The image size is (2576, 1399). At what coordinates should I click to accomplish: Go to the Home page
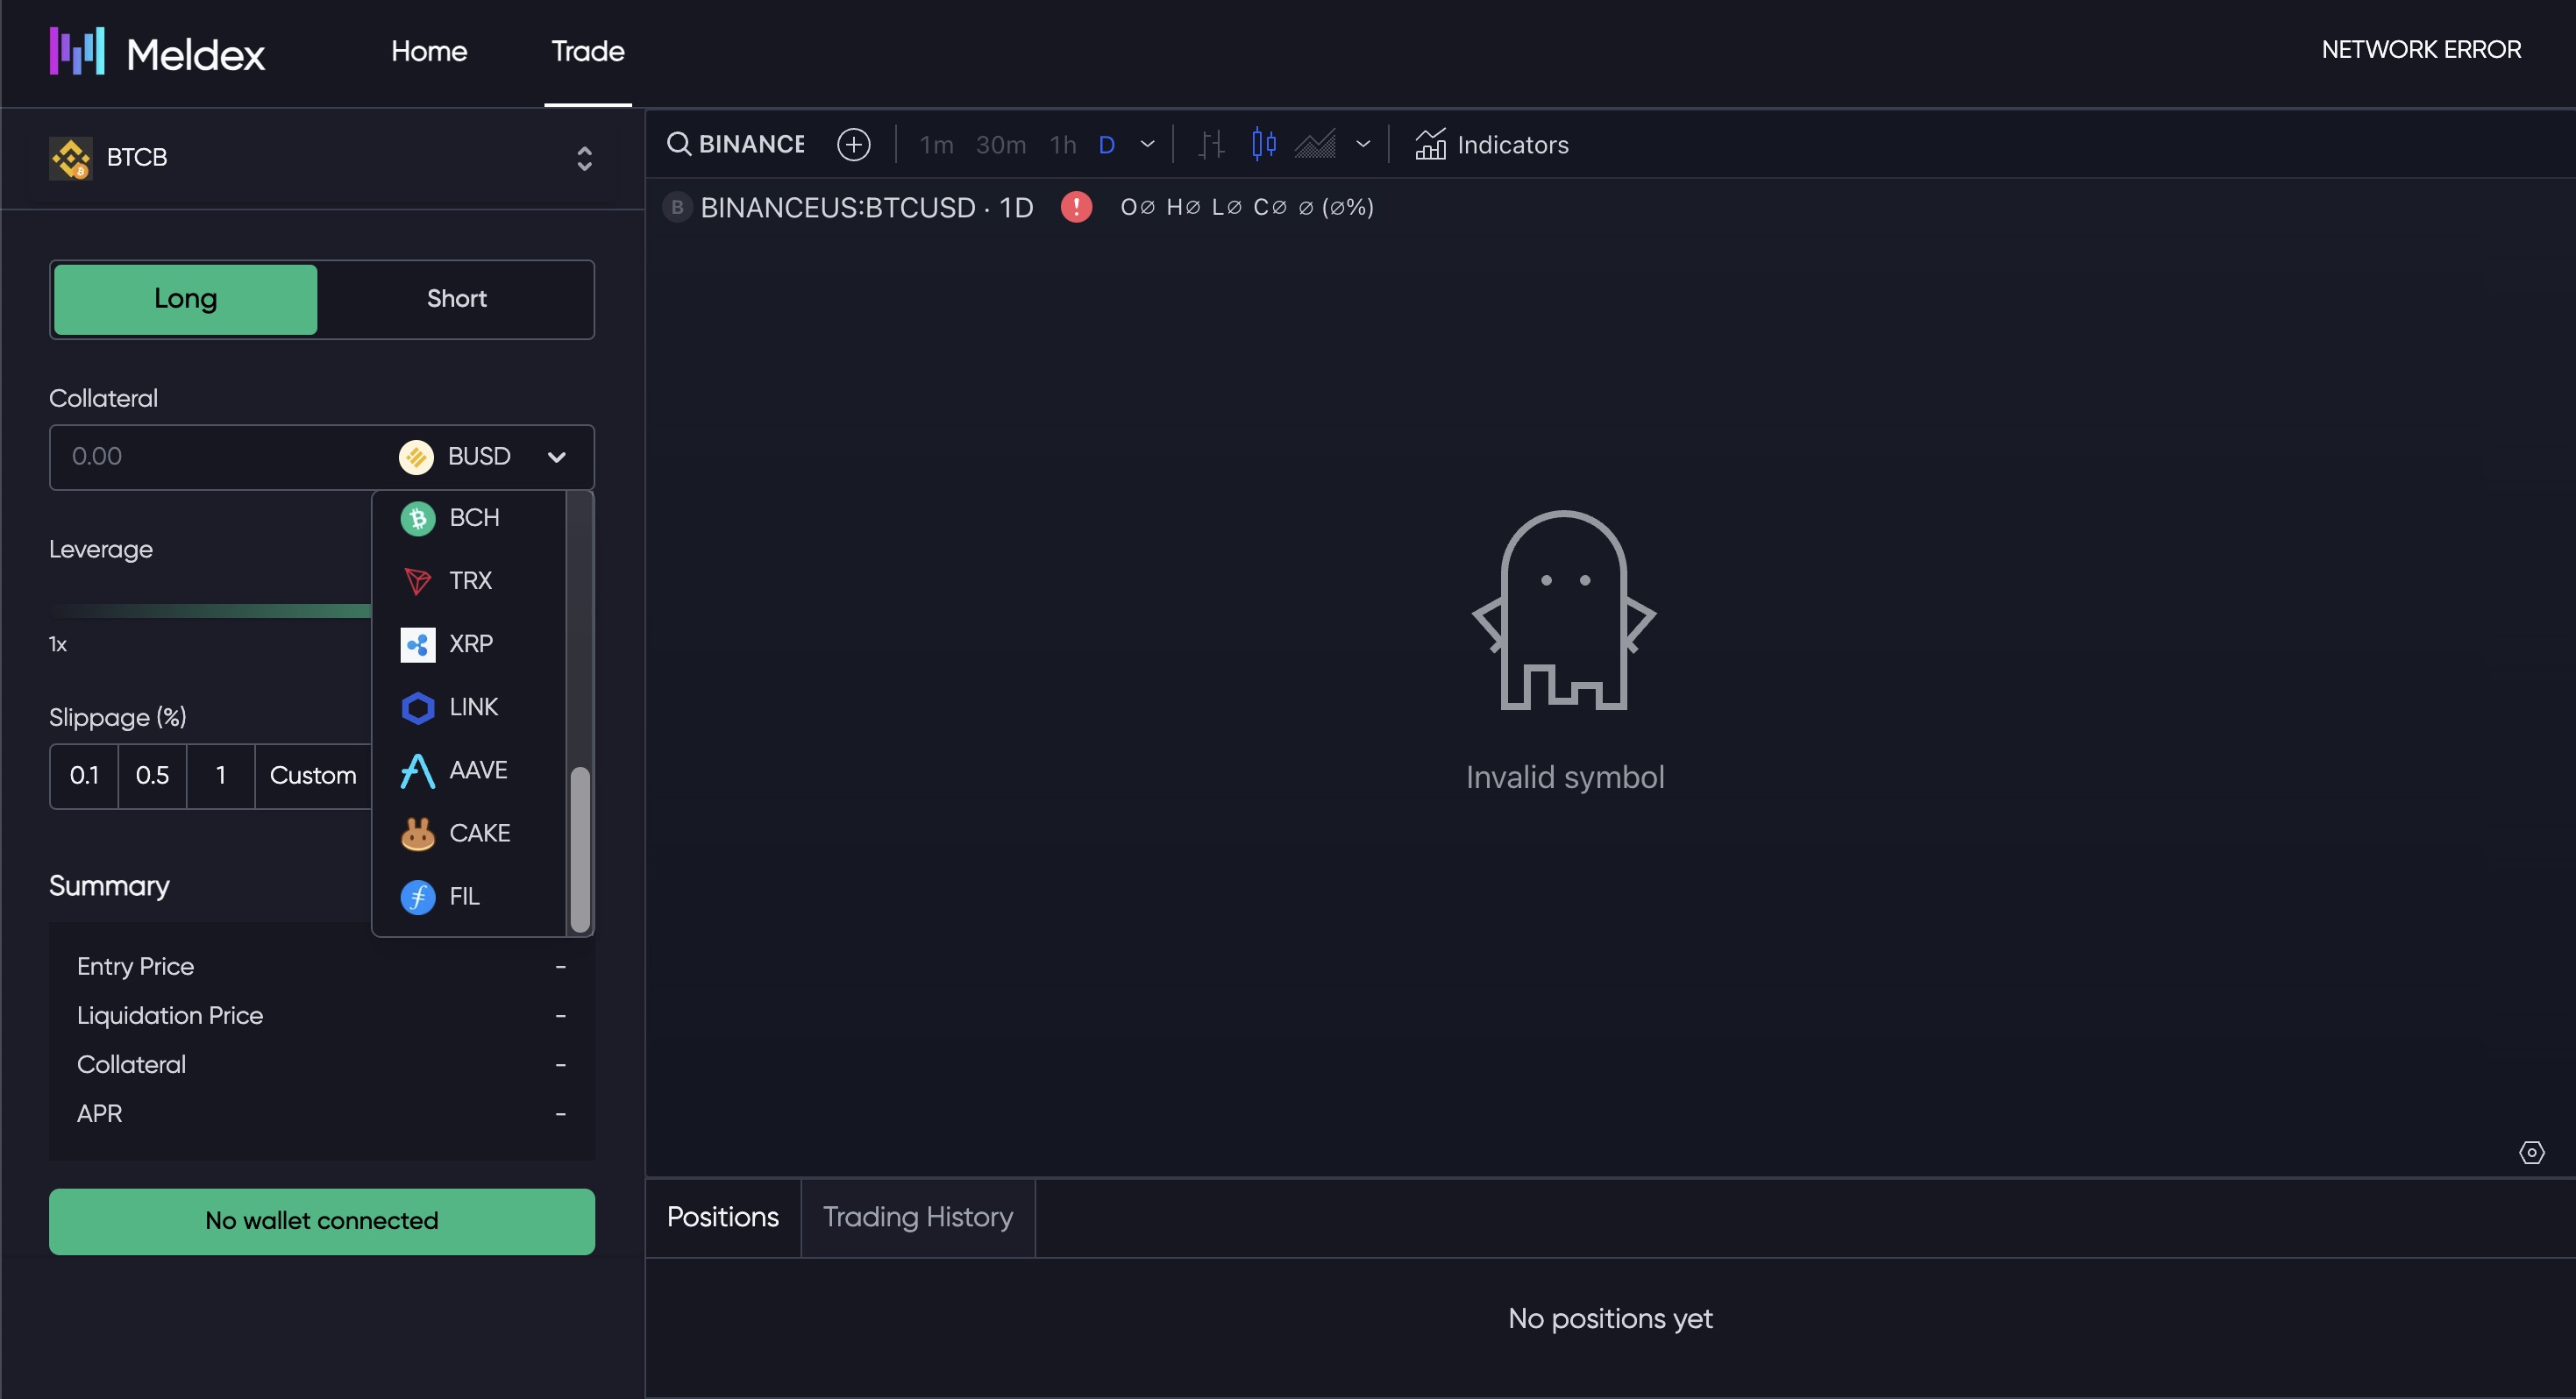[429, 51]
